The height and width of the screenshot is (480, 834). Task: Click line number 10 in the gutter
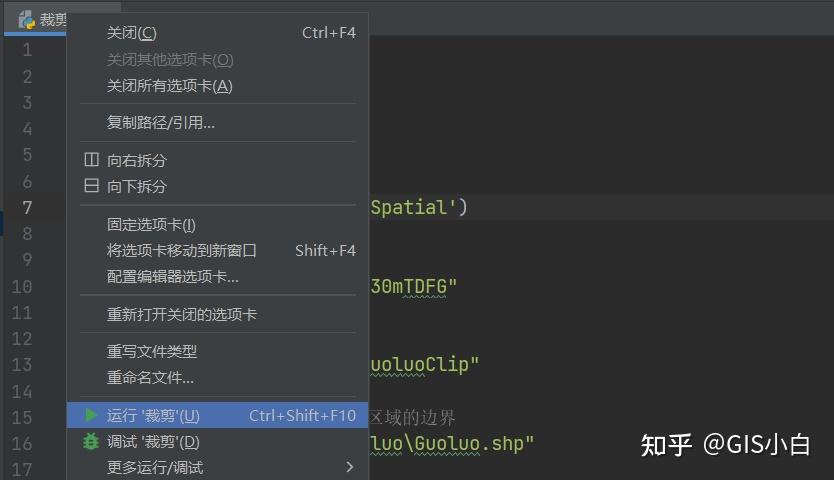[21, 286]
